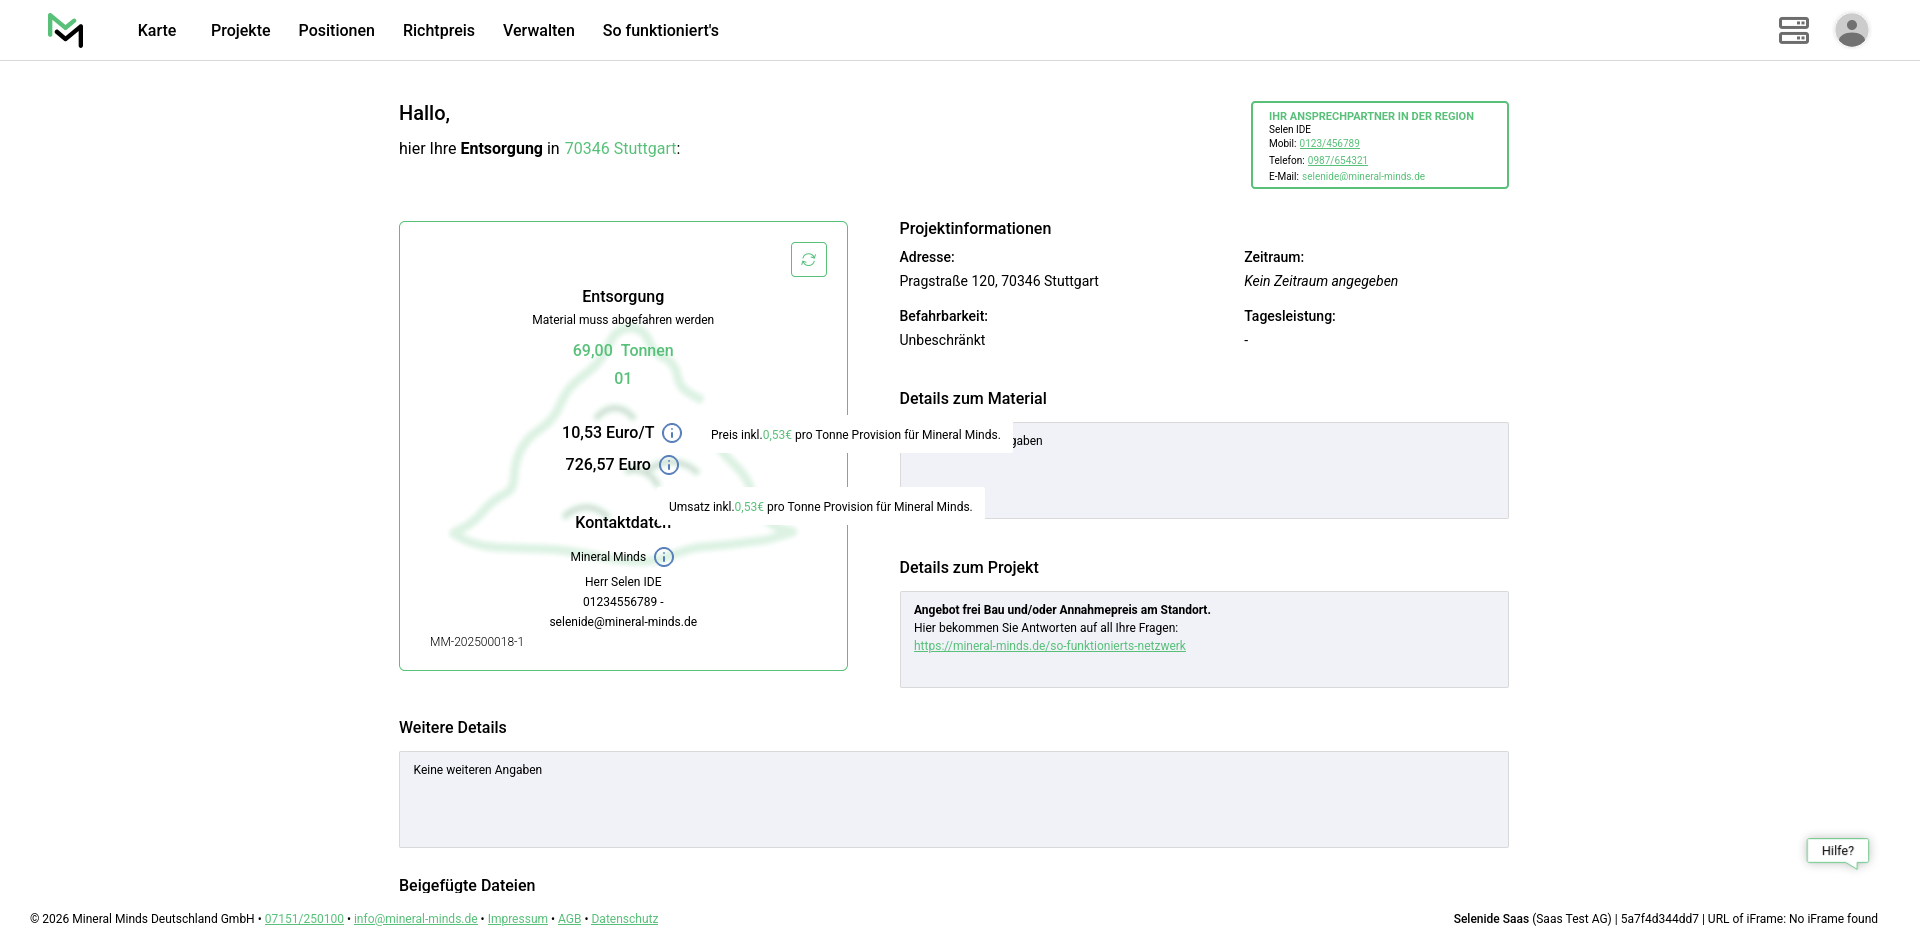Click the selenide@mineral-minds.de email in contact box
The width and height of the screenshot is (1920, 943).
tap(1363, 177)
